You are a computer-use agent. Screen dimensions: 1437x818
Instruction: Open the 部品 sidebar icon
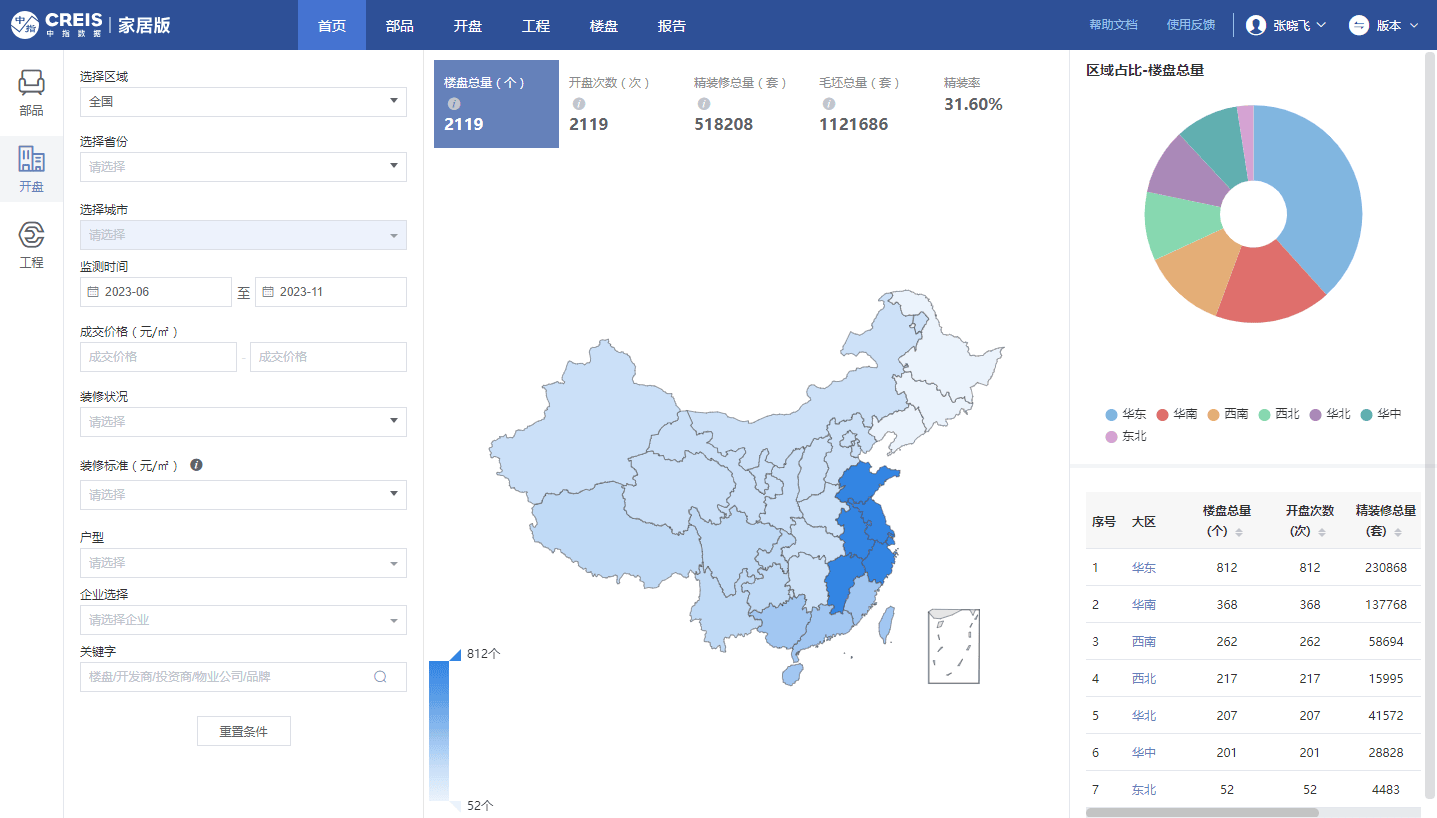click(x=31, y=93)
